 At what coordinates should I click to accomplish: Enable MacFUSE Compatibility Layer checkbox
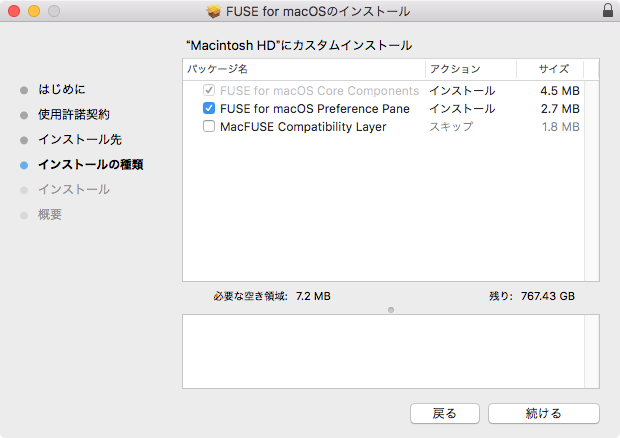coord(209,126)
